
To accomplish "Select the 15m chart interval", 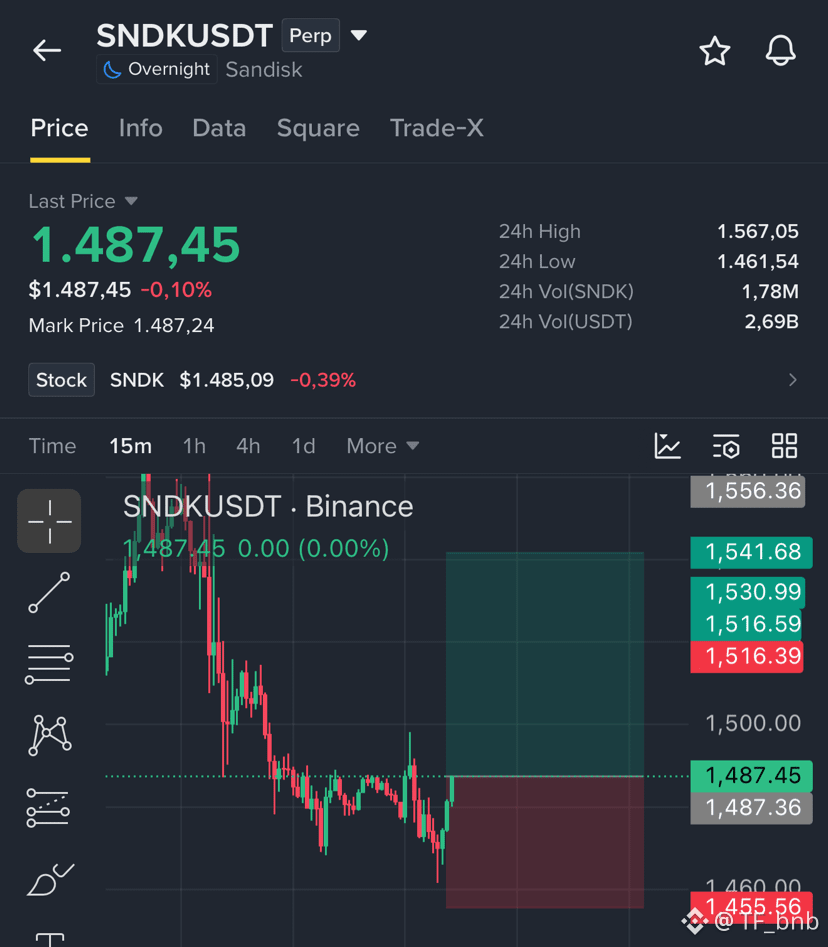I will 130,446.
